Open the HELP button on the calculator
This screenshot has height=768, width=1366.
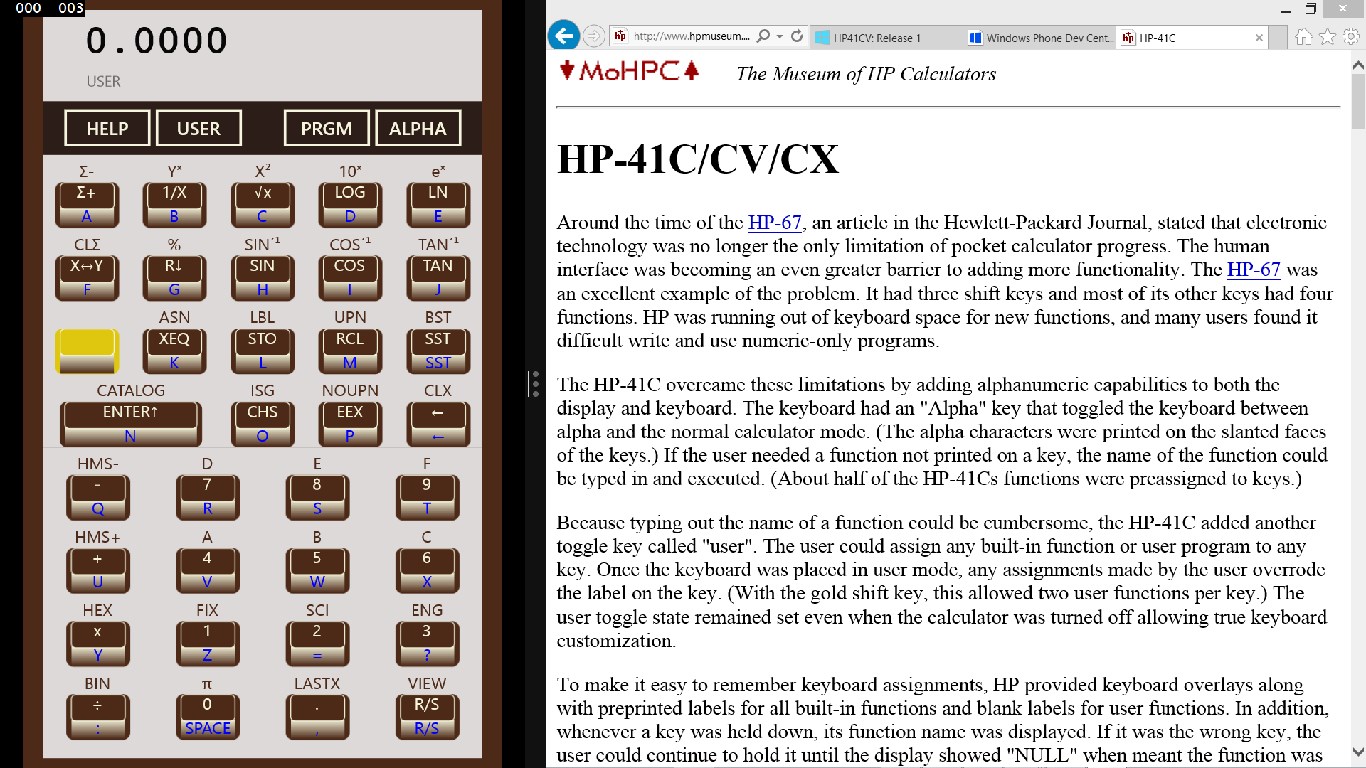[x=107, y=128]
